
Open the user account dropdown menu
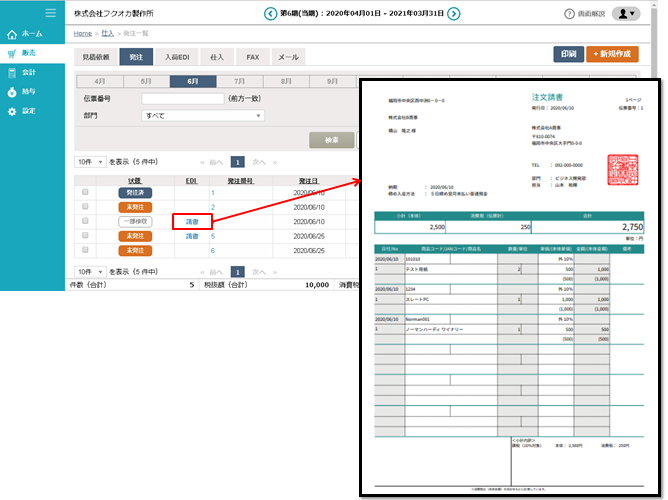pyautogui.click(x=626, y=13)
